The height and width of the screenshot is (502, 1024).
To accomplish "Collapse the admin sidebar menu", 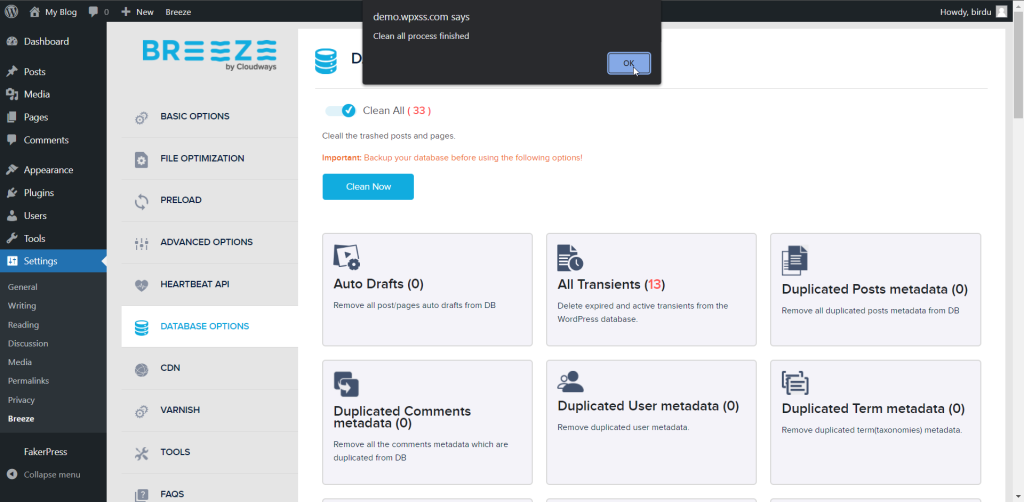I will tap(43, 475).
